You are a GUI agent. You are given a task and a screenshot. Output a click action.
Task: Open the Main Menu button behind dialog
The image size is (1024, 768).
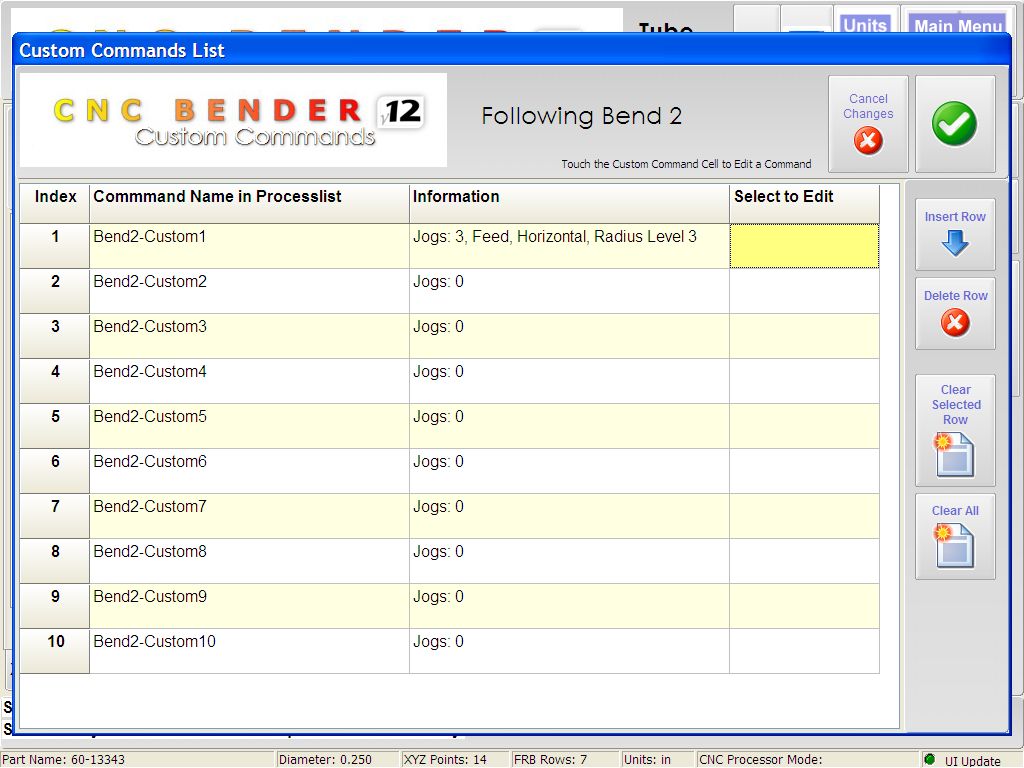pyautogui.click(x=957, y=25)
